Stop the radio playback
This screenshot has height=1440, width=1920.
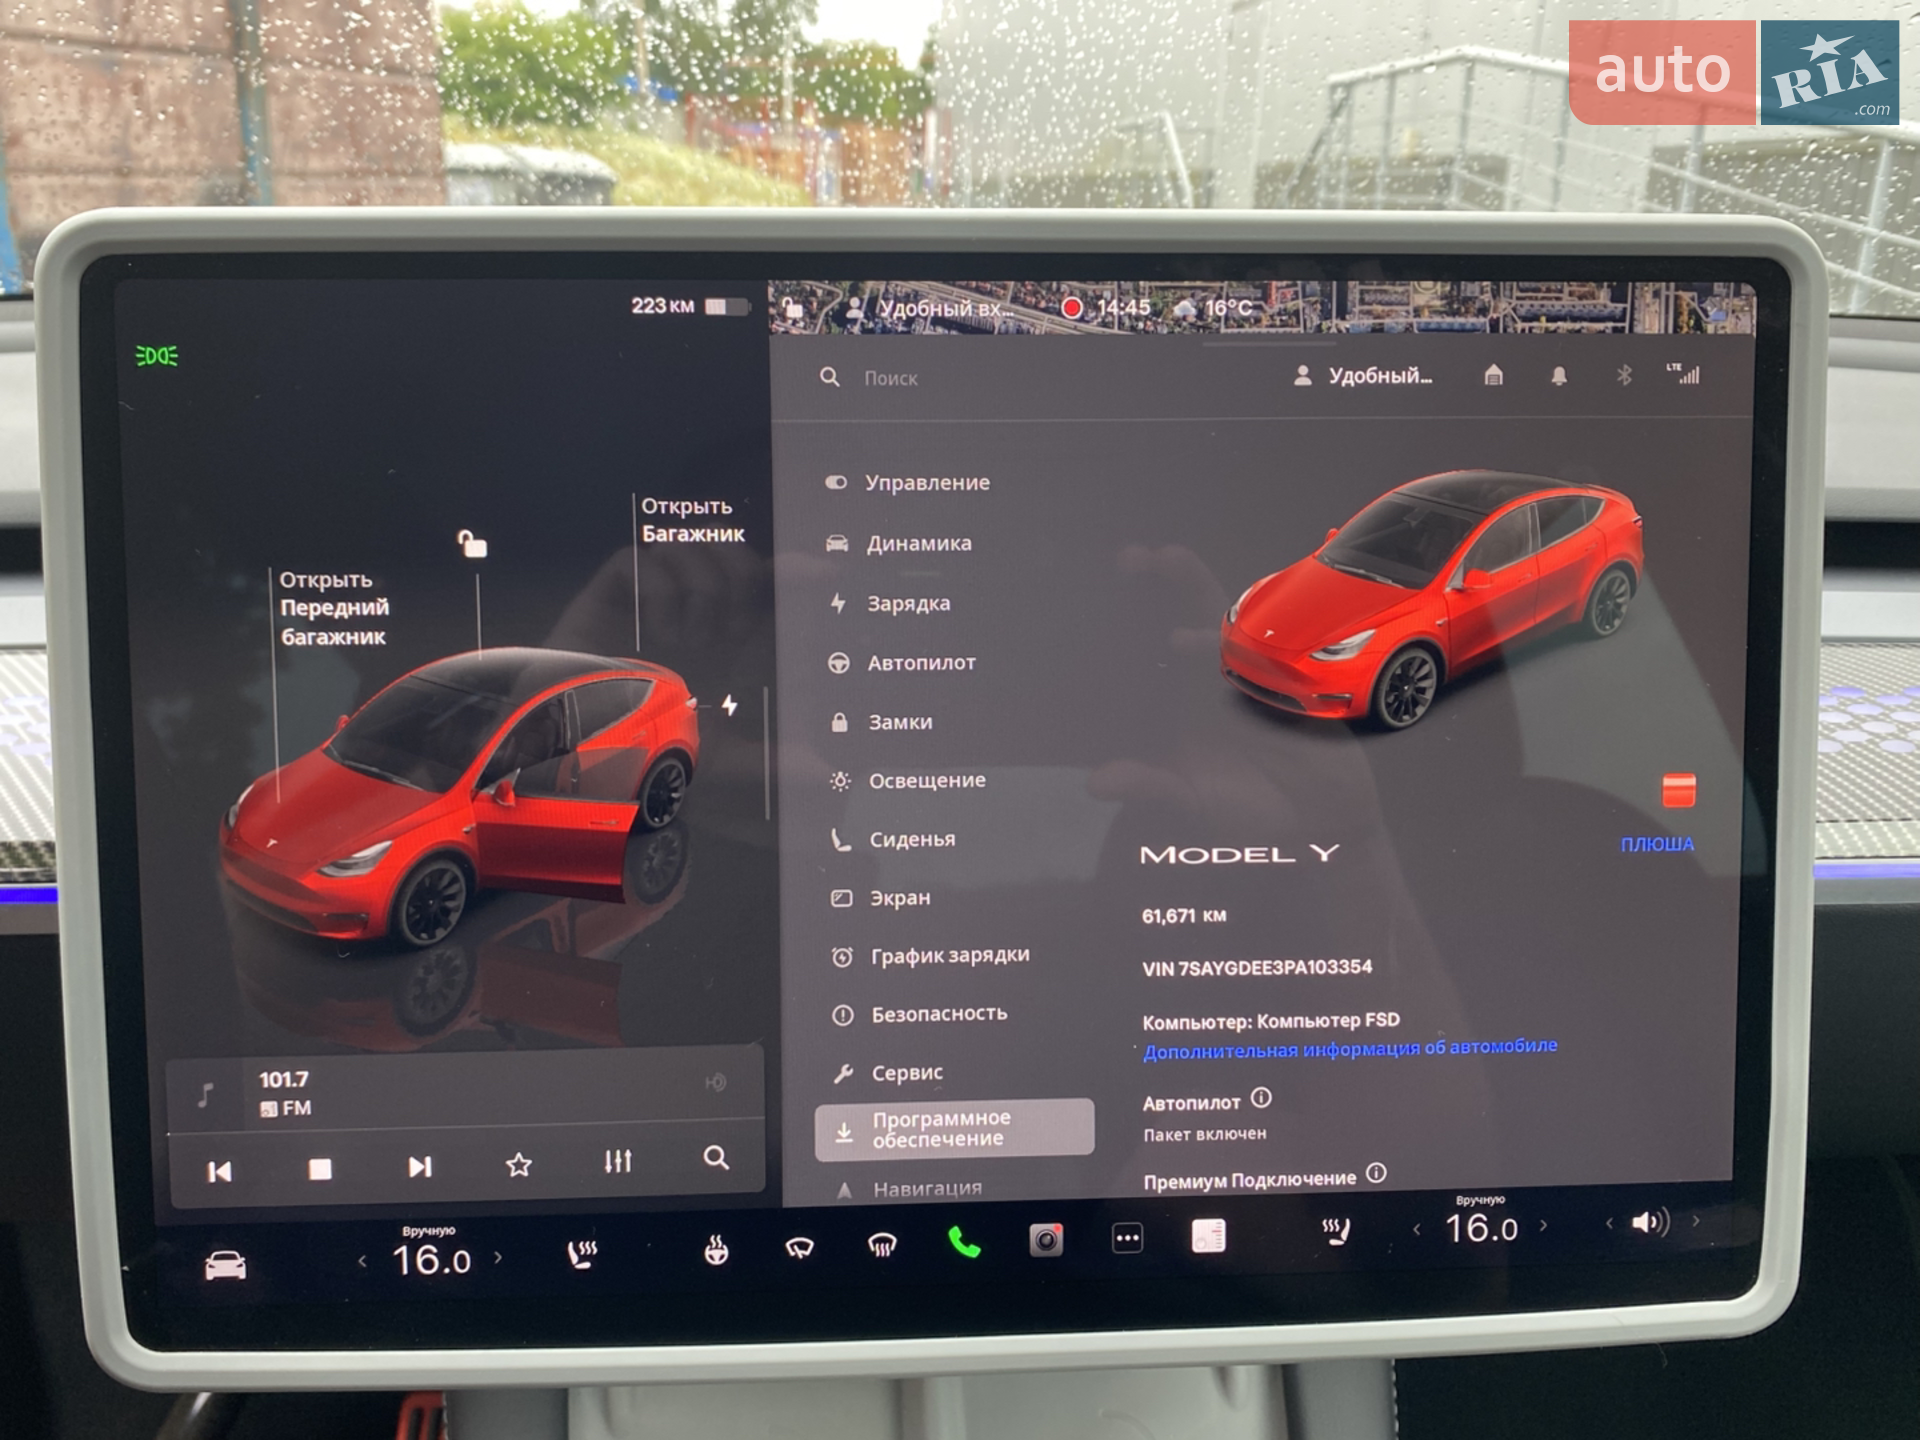point(320,1168)
